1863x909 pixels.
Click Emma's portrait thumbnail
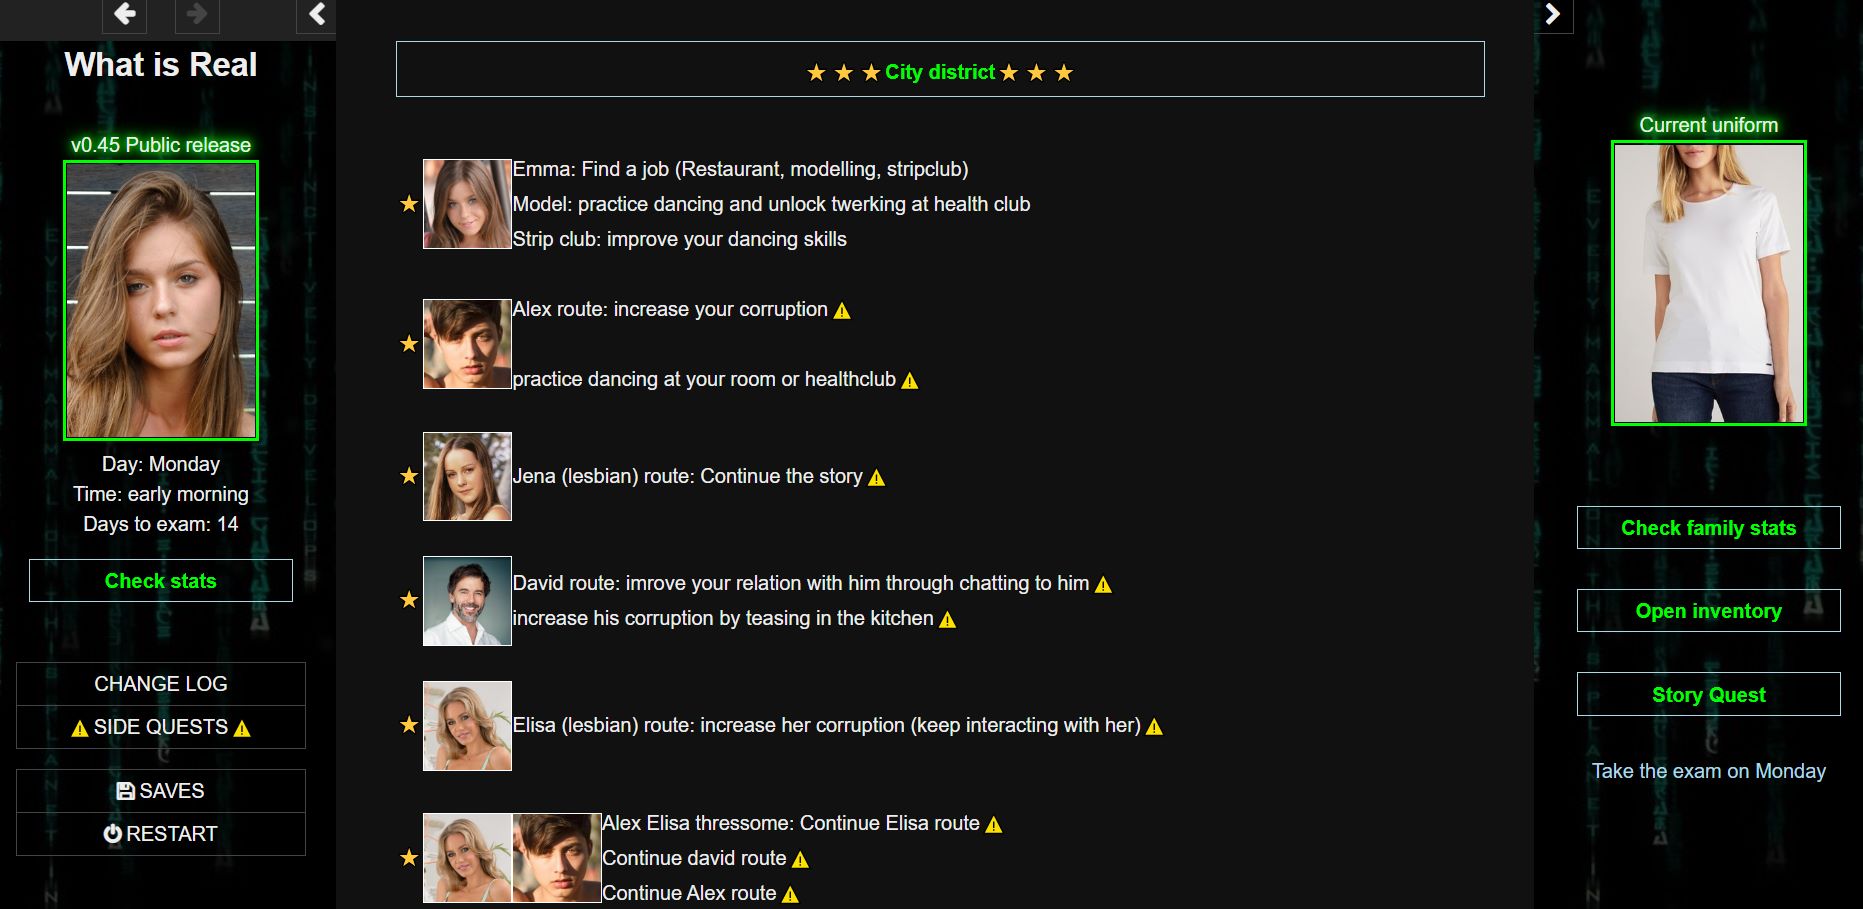[467, 204]
